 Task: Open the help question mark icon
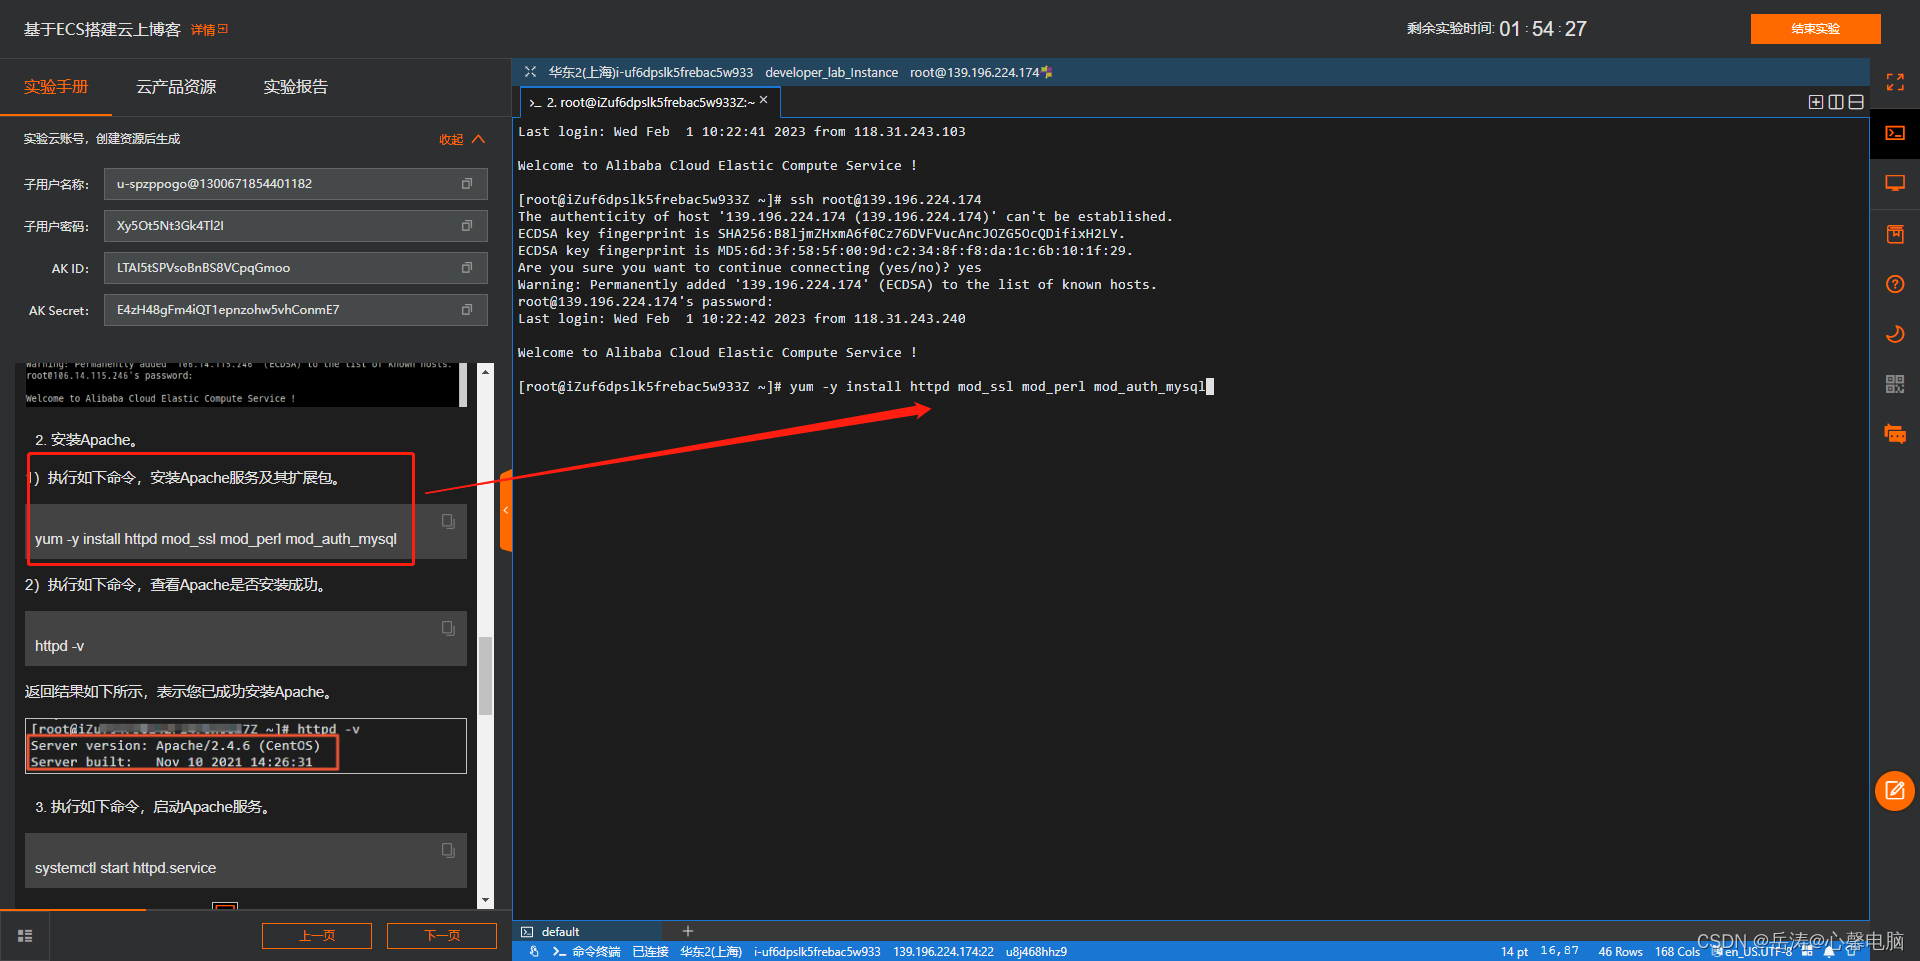point(1894,284)
